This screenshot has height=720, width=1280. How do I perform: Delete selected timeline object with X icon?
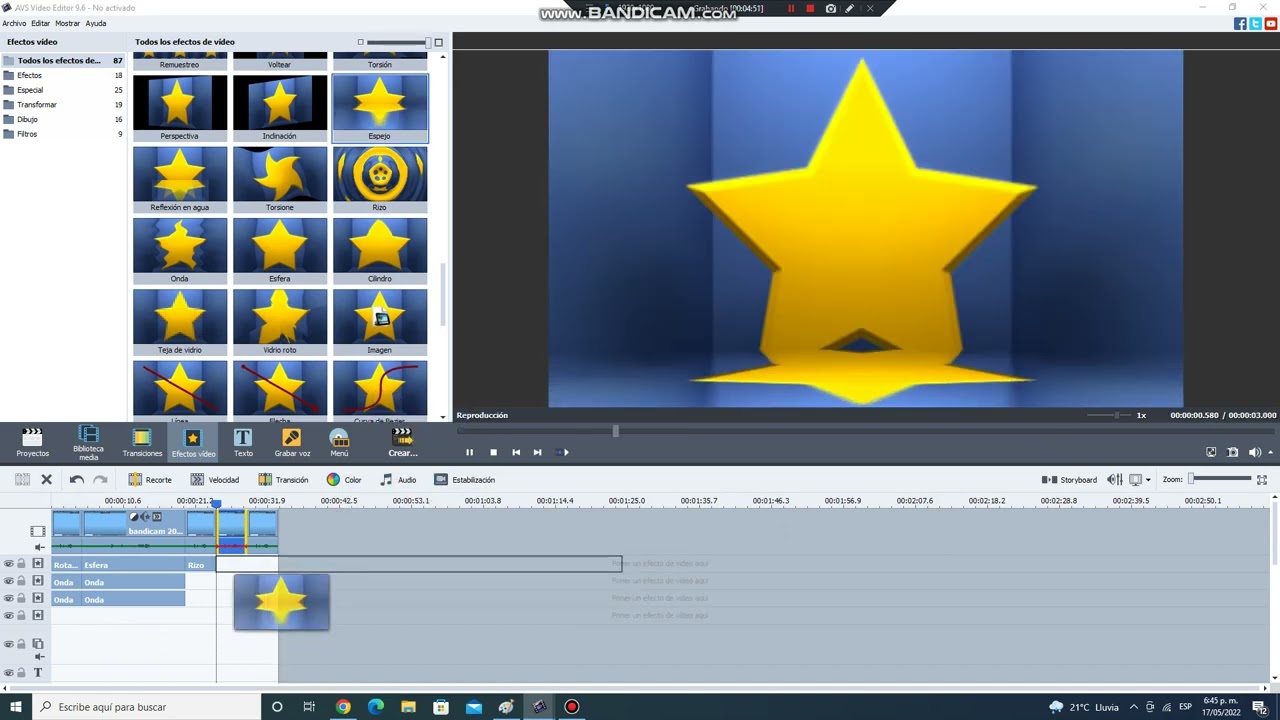pyautogui.click(x=46, y=479)
